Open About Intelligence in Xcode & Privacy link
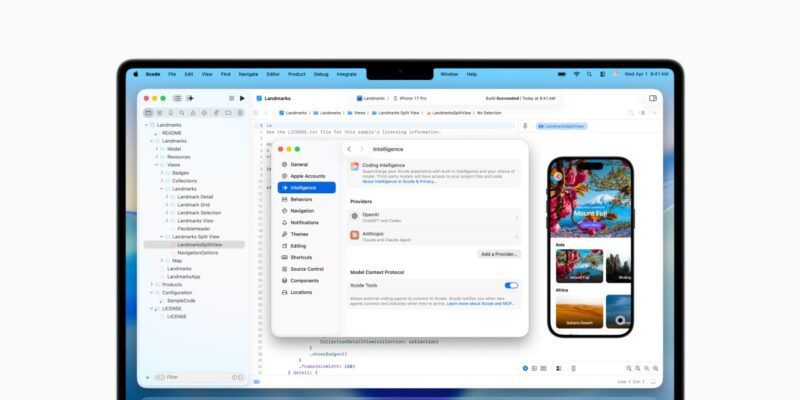The width and height of the screenshot is (800, 400). [x=399, y=181]
